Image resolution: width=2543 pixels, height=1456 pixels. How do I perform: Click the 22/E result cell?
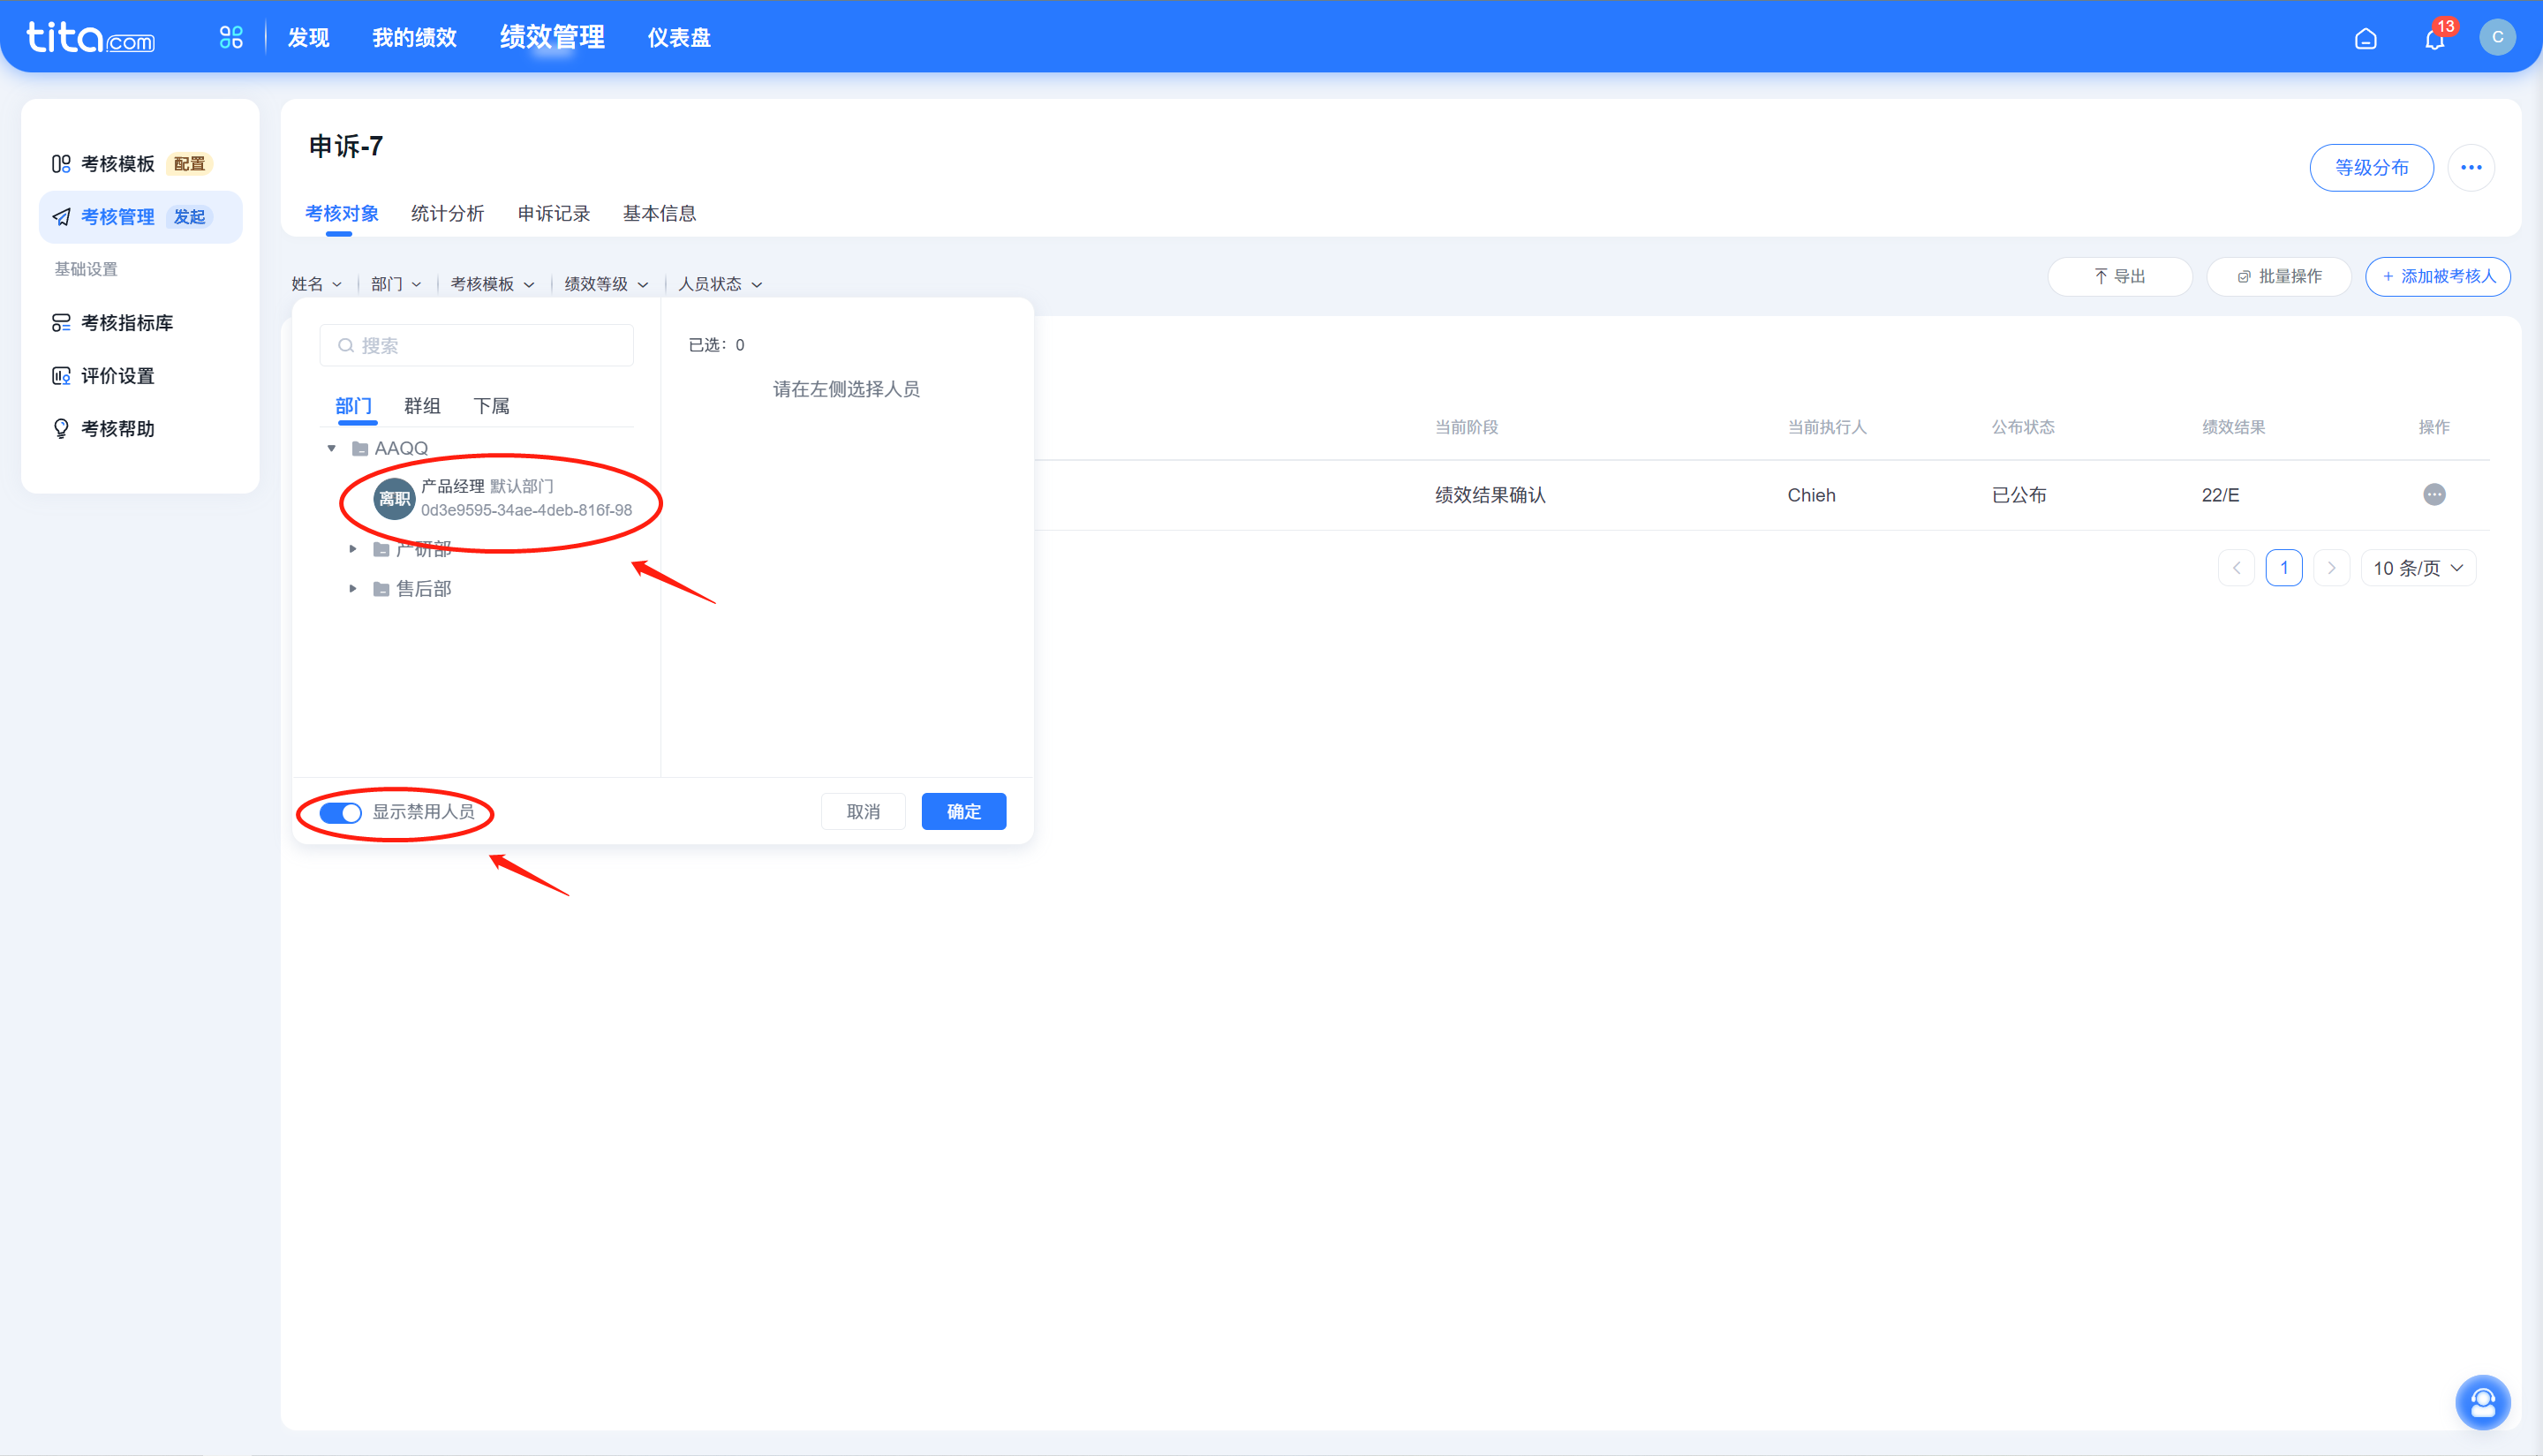pos(2220,496)
